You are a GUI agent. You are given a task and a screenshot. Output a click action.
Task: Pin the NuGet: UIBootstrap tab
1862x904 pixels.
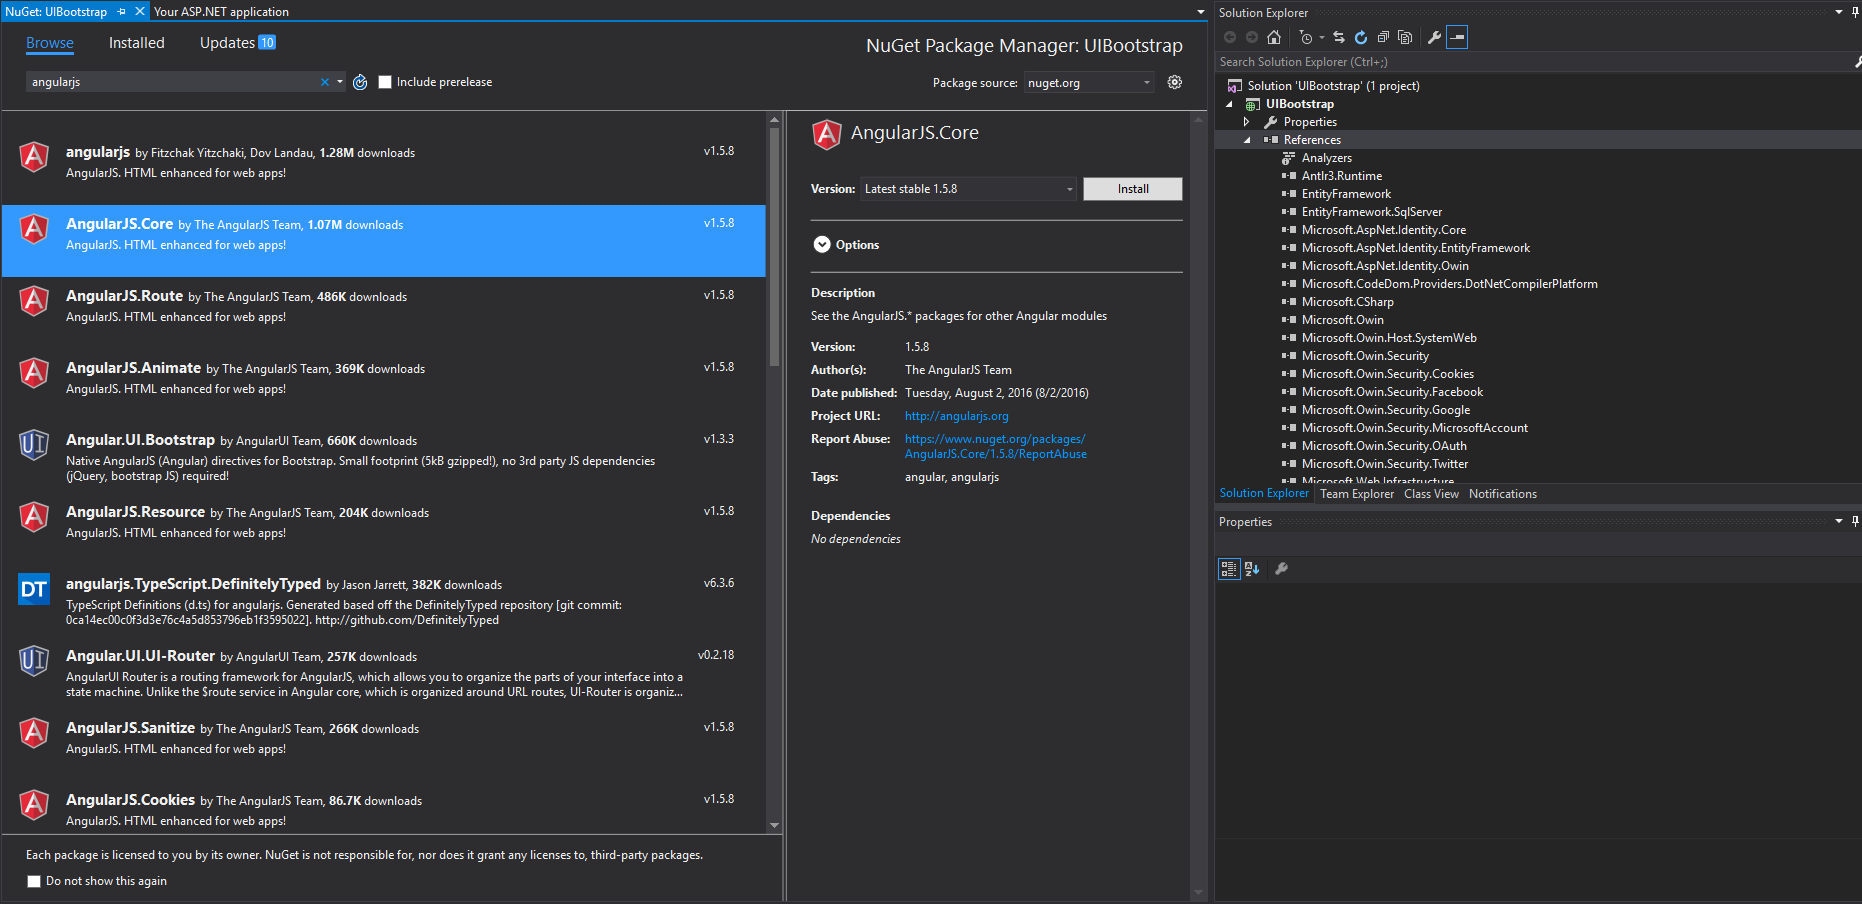tap(122, 12)
